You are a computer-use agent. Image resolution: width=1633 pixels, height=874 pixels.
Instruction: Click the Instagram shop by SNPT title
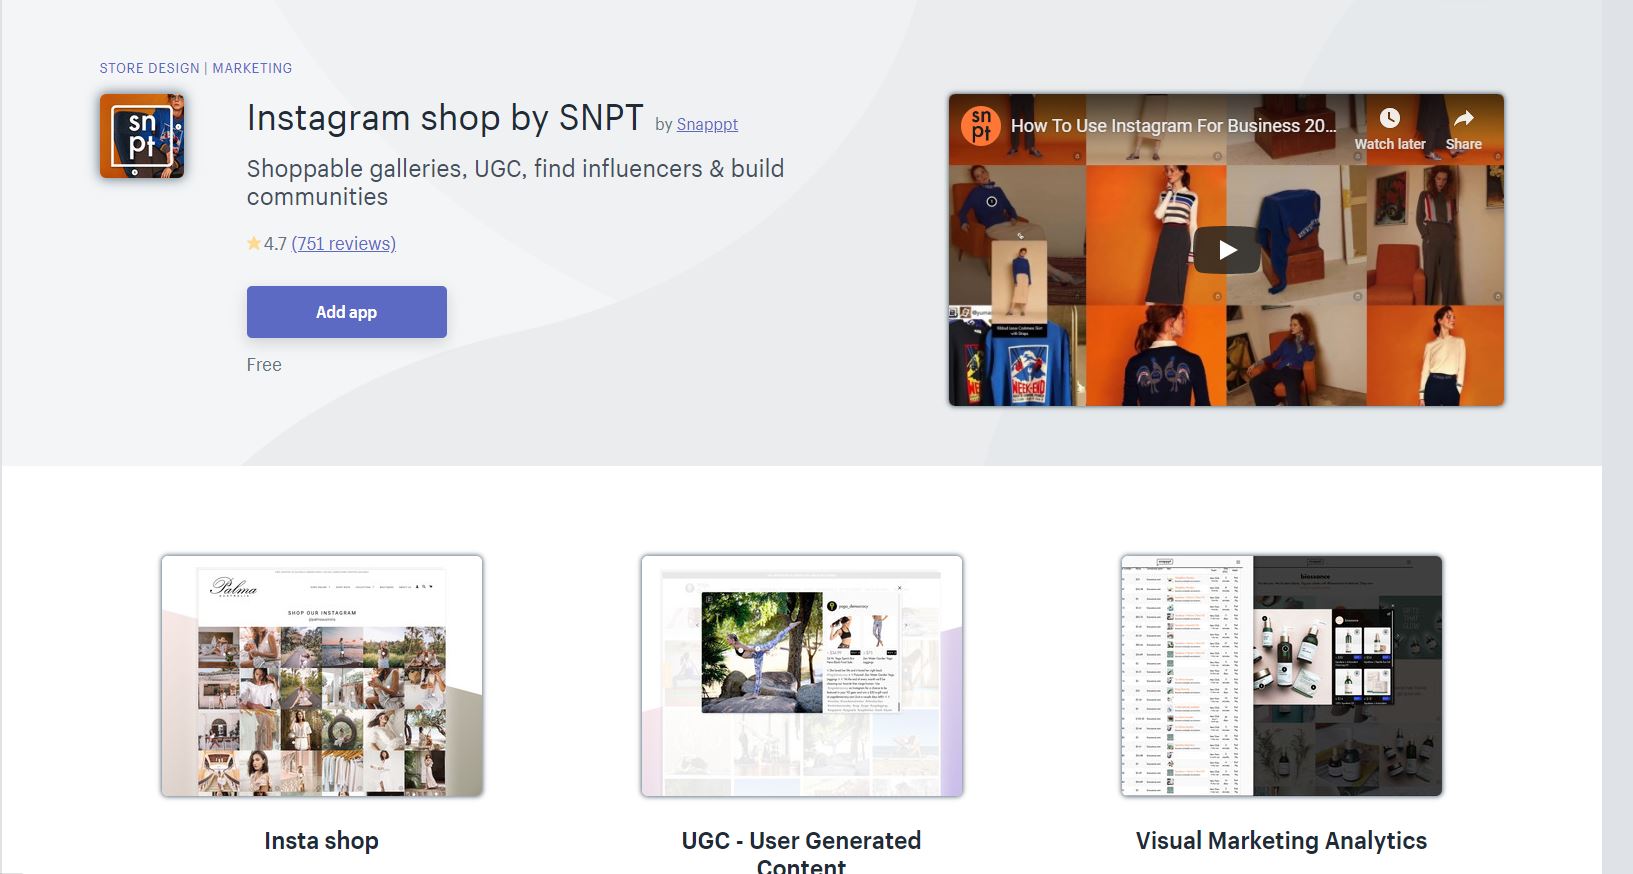pyautogui.click(x=445, y=118)
